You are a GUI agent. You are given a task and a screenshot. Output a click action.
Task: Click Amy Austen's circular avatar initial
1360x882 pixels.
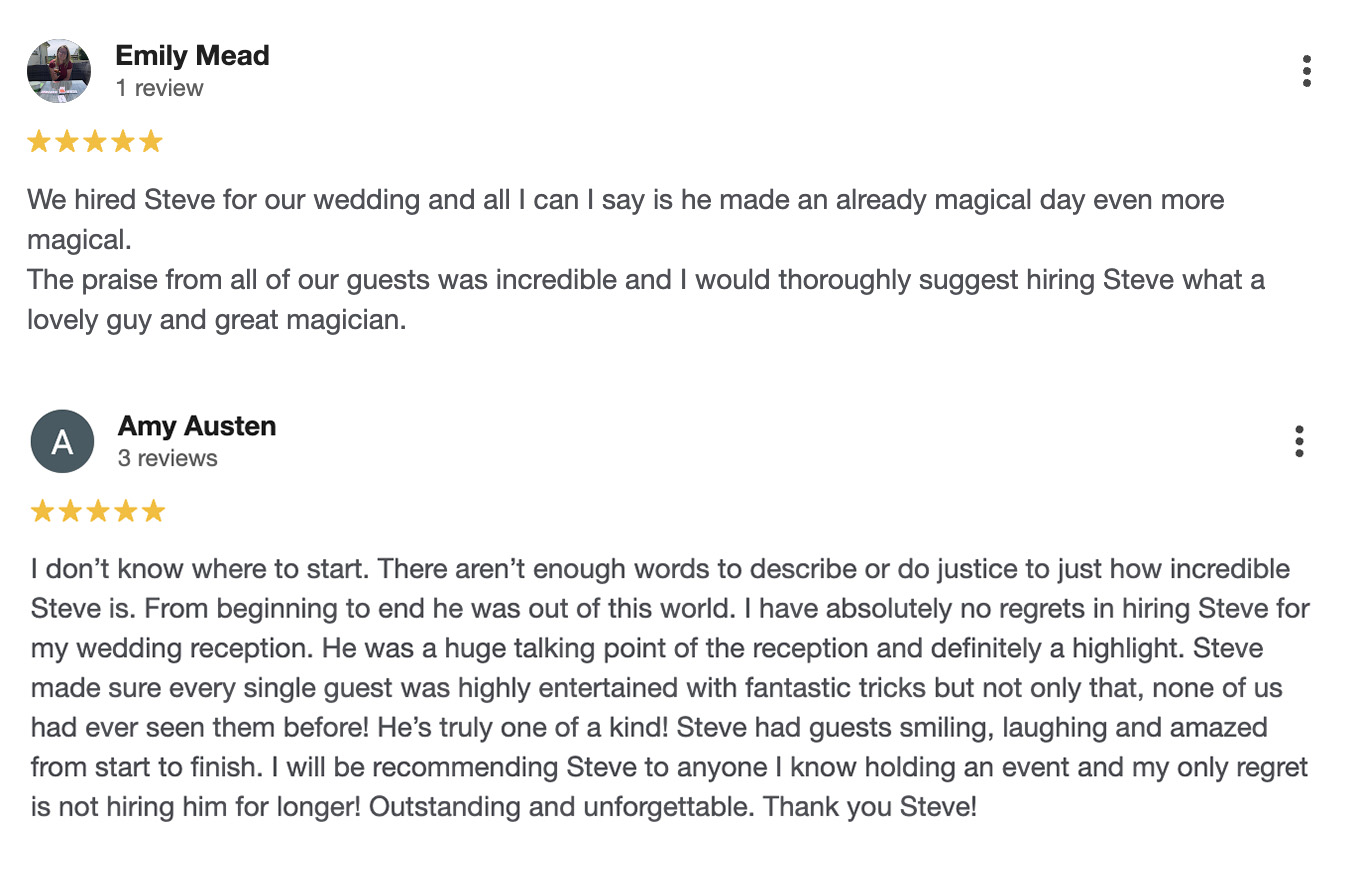pyautogui.click(x=62, y=440)
